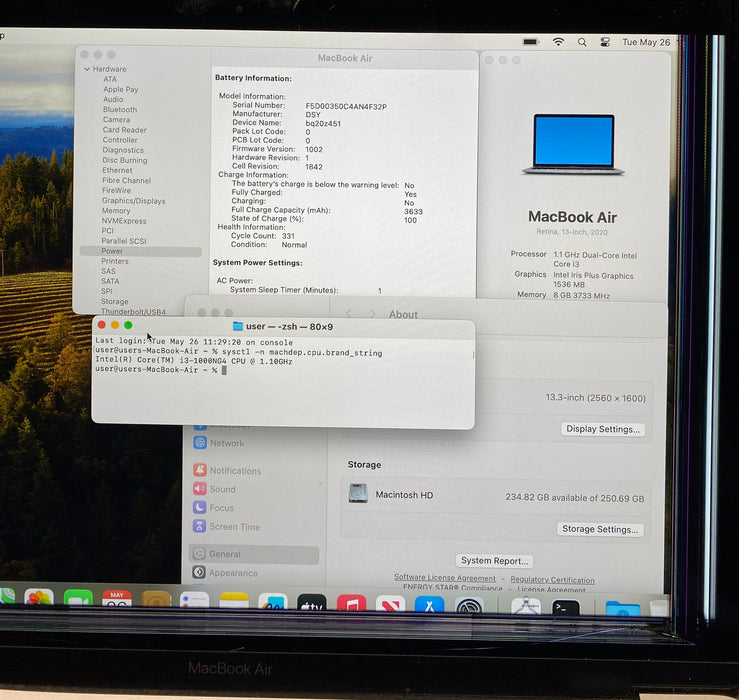Minimize the Terminal window
The width and height of the screenshot is (739, 700).
point(115,325)
